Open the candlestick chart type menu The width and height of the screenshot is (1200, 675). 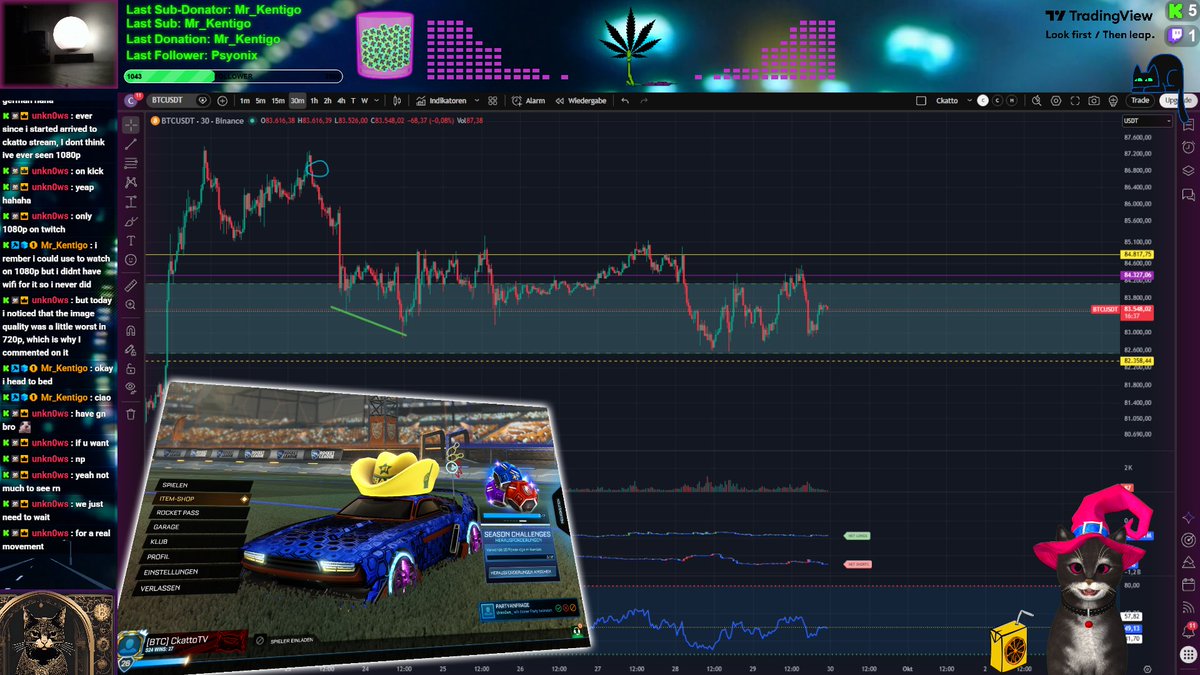(397, 100)
